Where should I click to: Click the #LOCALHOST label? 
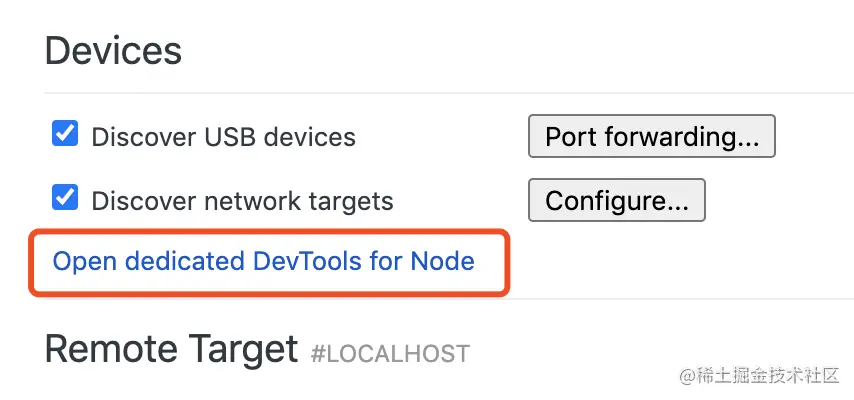pos(390,354)
